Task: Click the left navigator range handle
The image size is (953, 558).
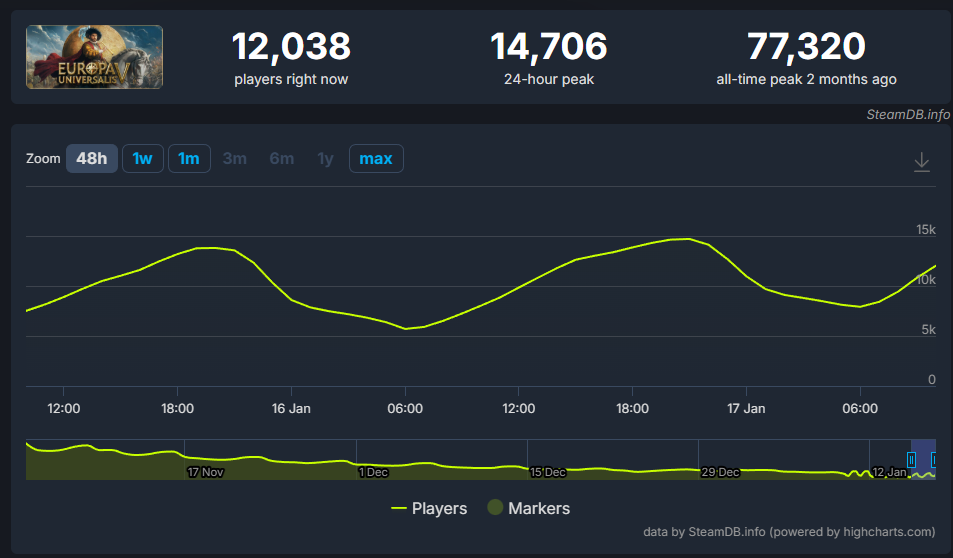Action: pos(911,459)
